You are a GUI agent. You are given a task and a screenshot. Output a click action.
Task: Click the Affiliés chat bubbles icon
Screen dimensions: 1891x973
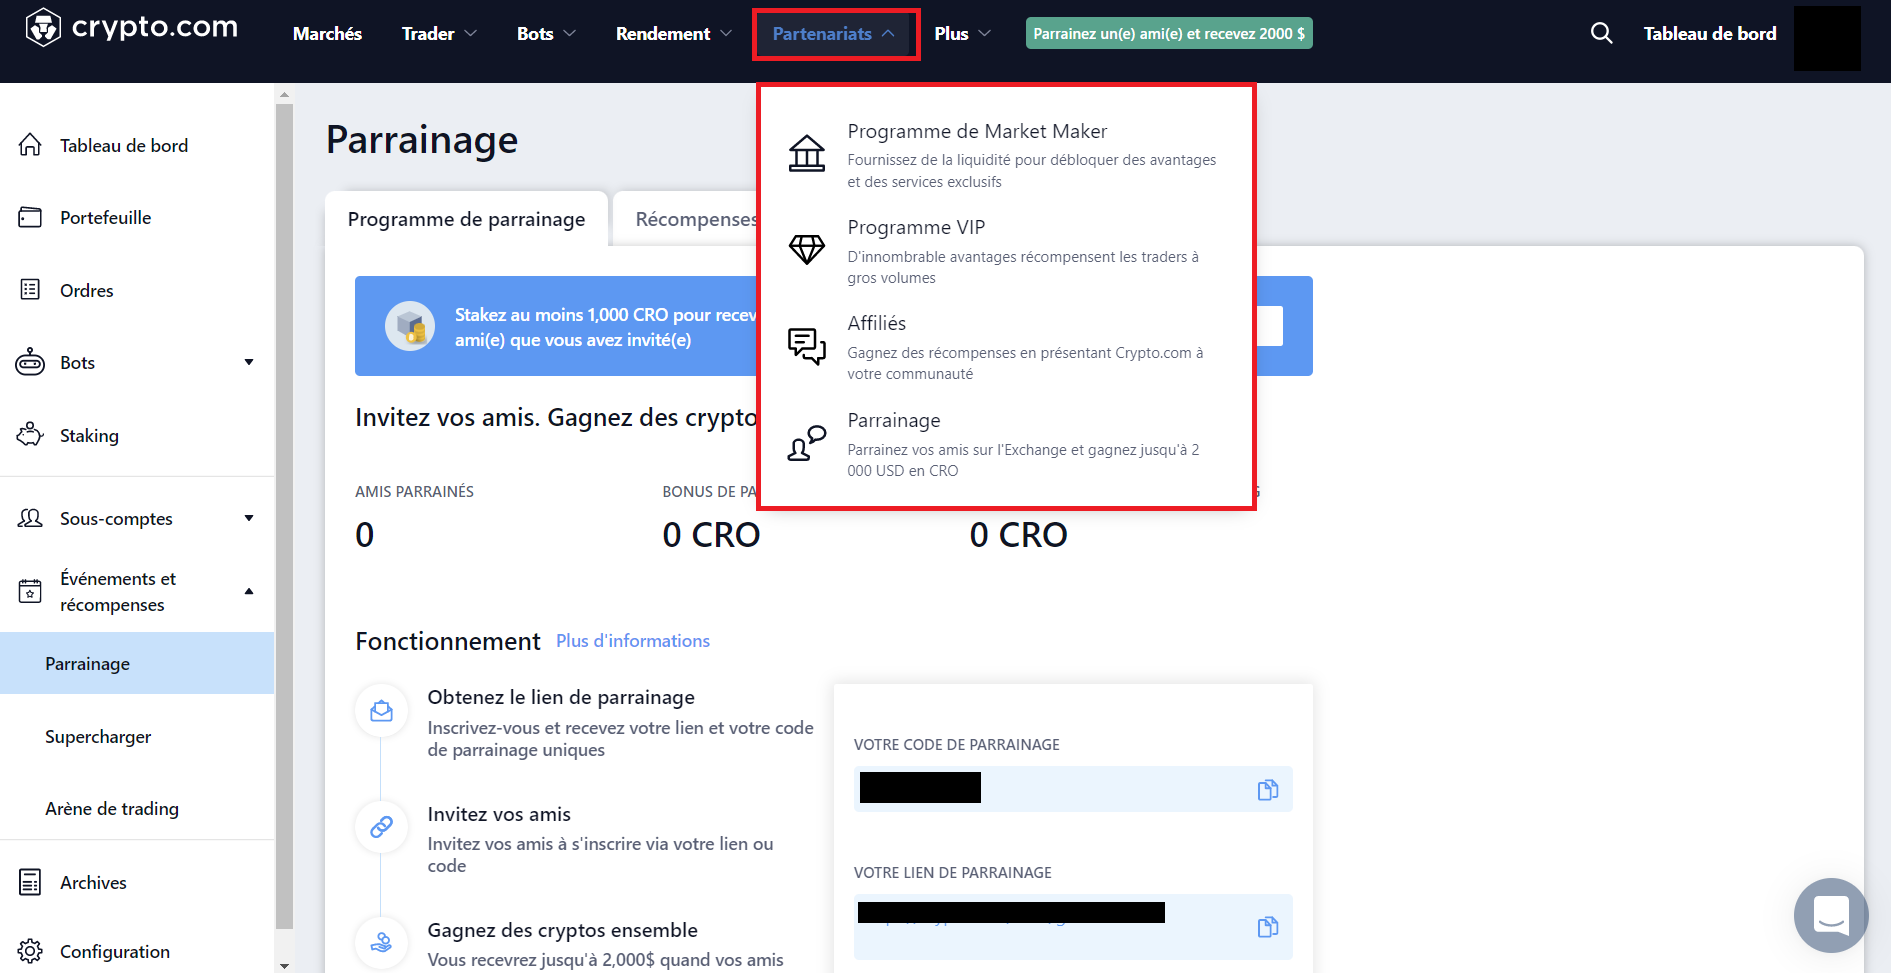click(x=807, y=346)
